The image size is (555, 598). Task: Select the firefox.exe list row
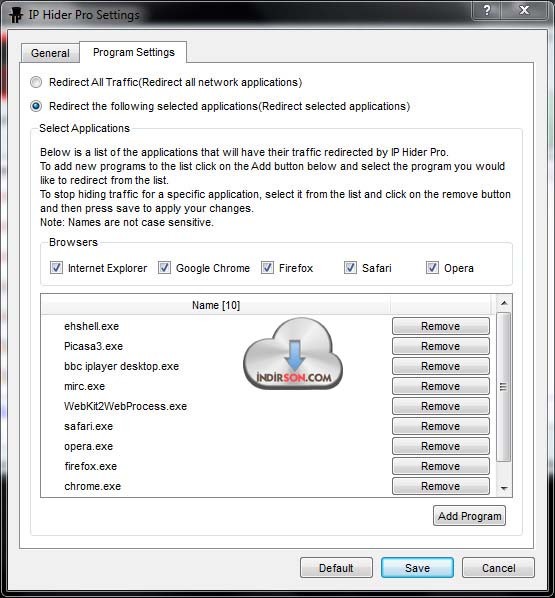pyautogui.click(x=216, y=466)
